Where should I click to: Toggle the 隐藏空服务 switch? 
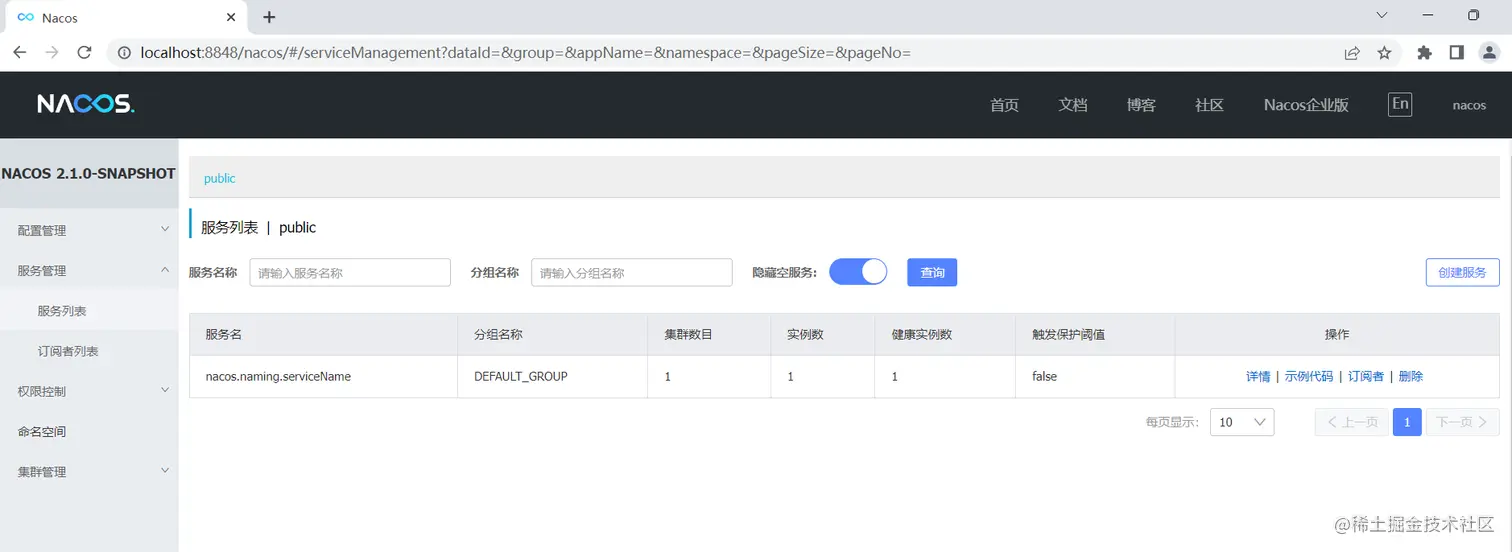click(858, 272)
